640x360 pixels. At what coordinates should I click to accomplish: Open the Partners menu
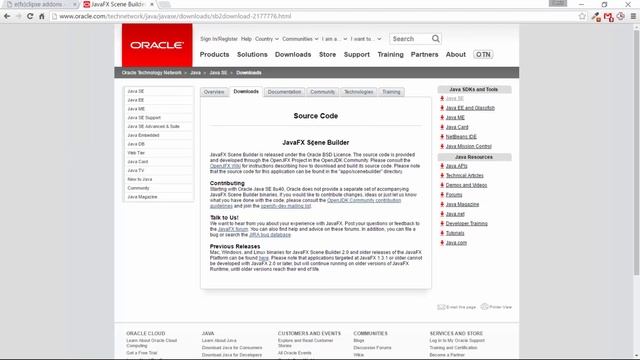pyautogui.click(x=424, y=54)
